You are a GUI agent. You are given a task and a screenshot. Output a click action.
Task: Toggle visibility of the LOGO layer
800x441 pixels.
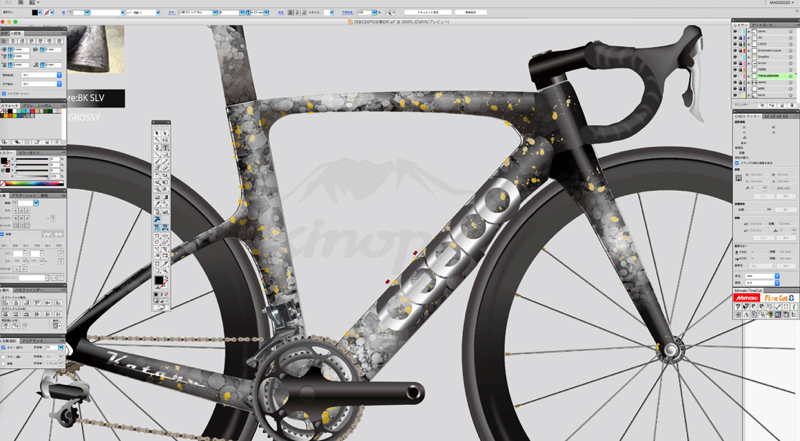[x=735, y=44]
